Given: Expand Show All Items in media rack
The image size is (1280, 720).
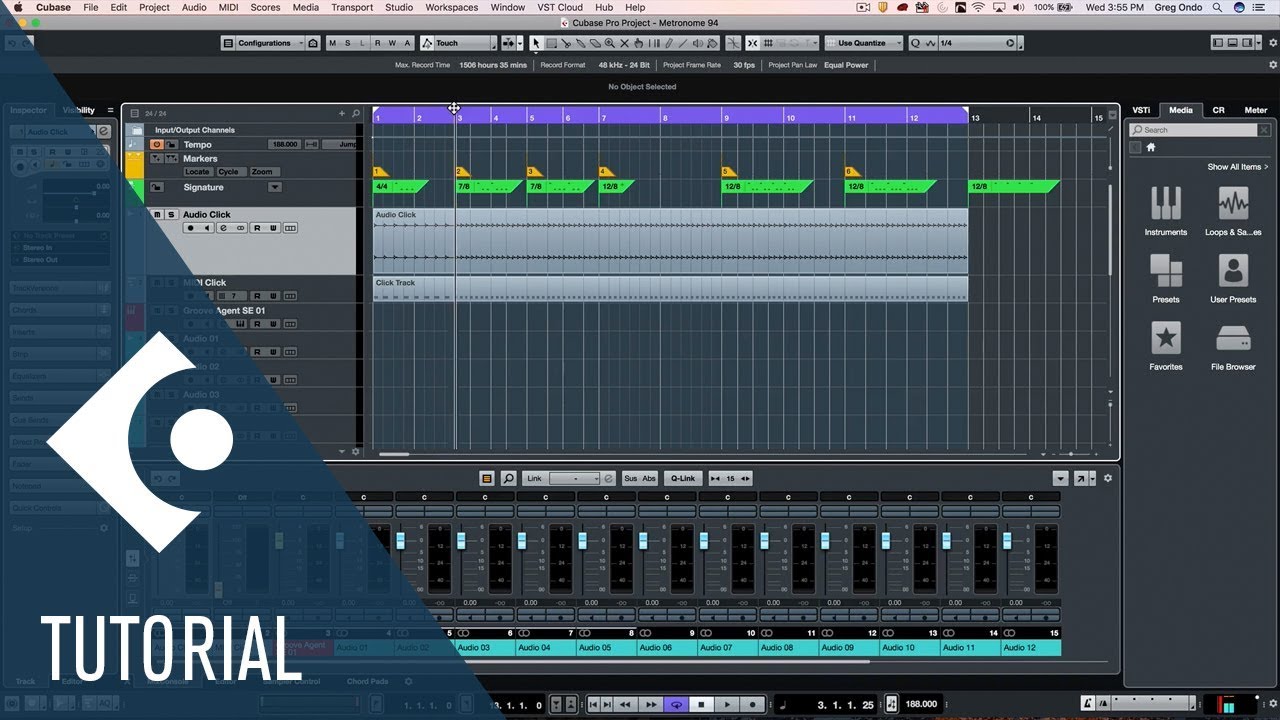Looking at the screenshot, I should click(1238, 167).
